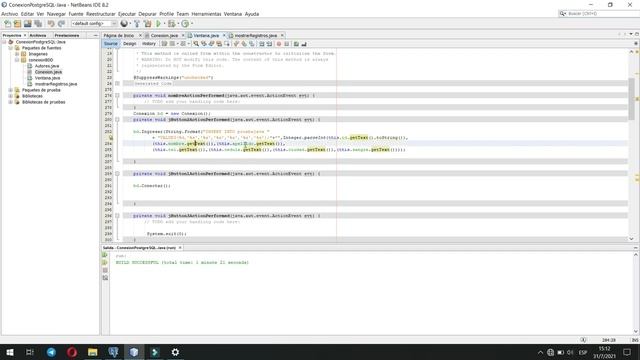
Task: Select Autores.java in project tree
Action: point(47,66)
